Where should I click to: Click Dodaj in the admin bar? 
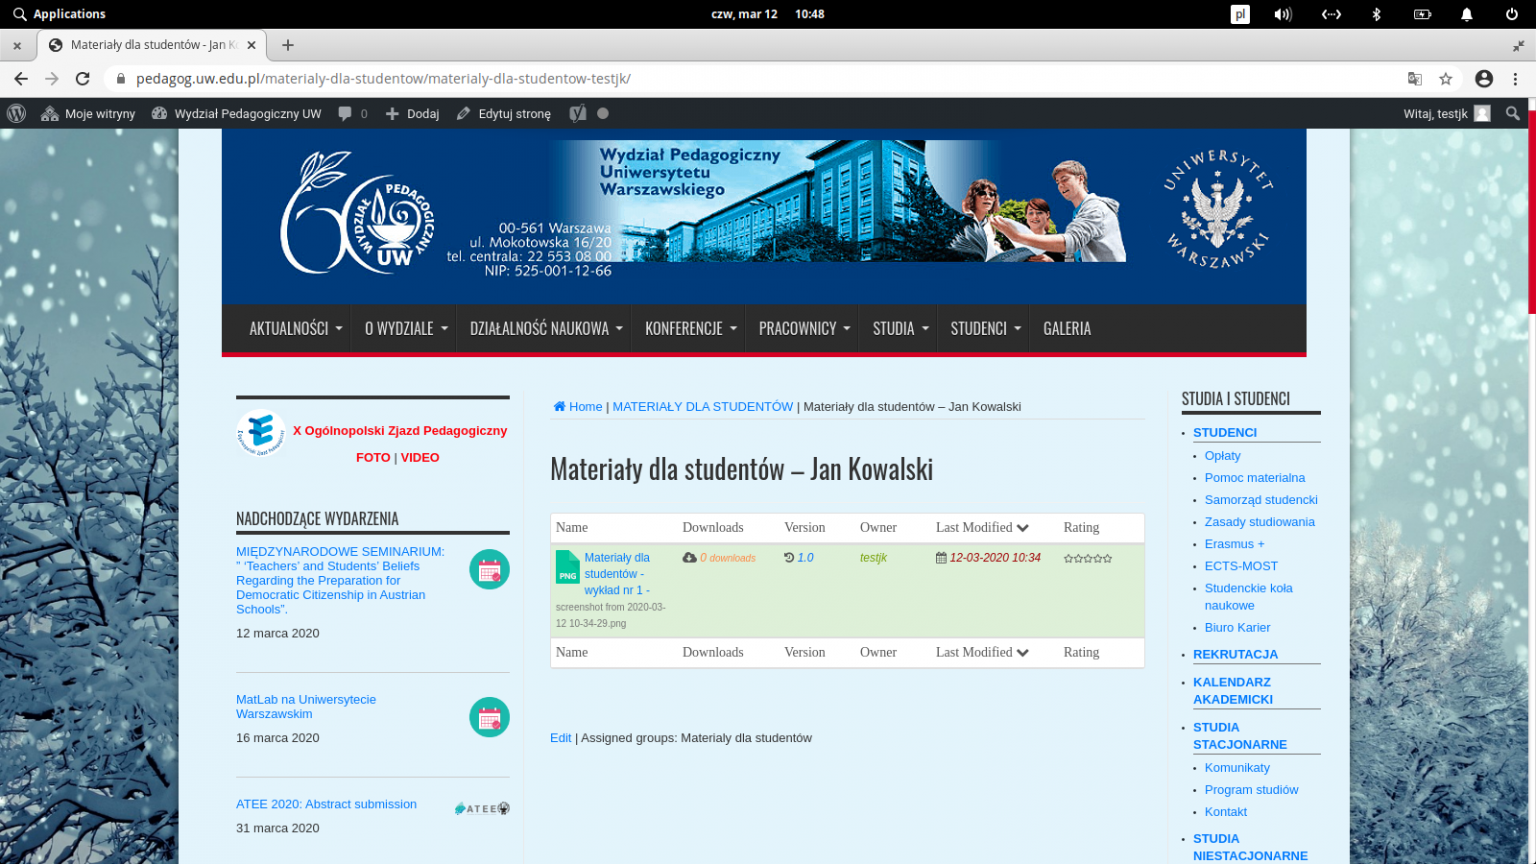click(412, 114)
